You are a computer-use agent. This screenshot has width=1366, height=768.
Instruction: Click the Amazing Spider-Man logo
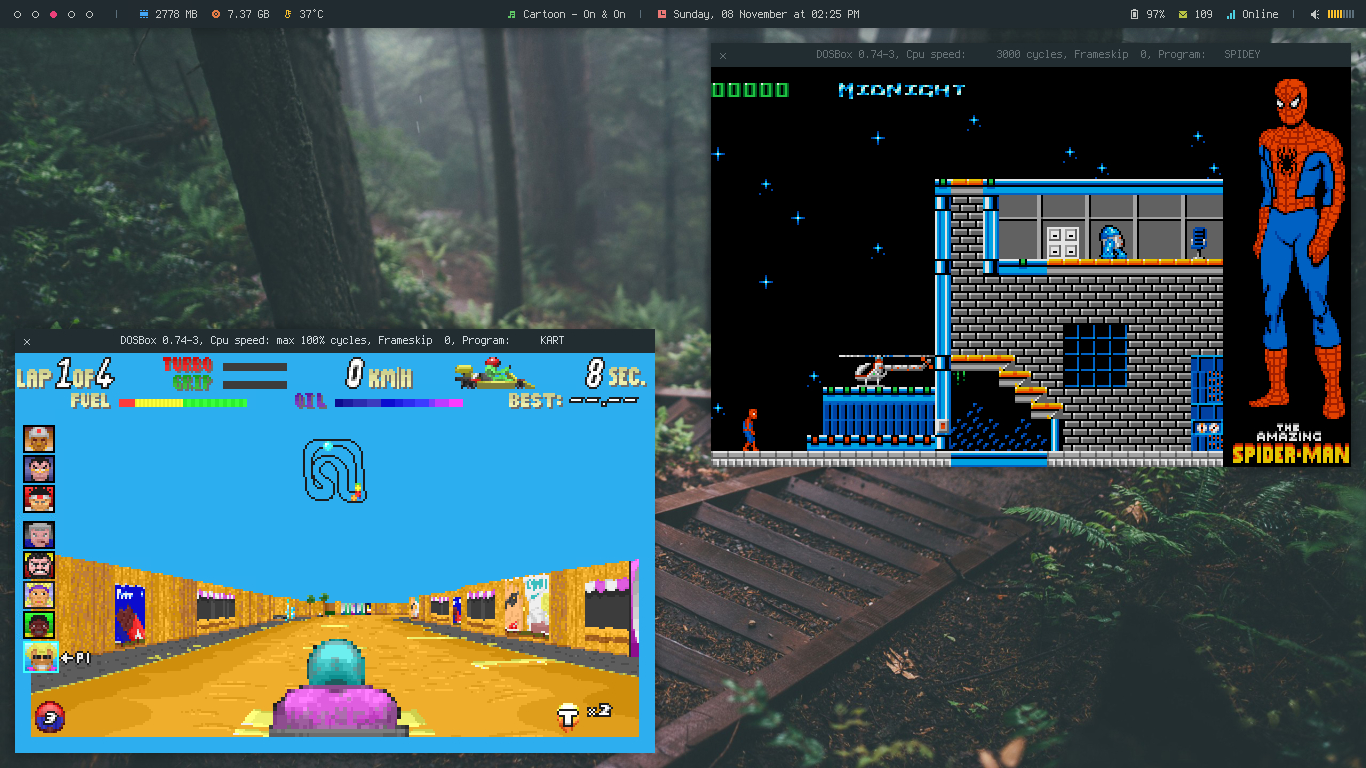(1289, 445)
